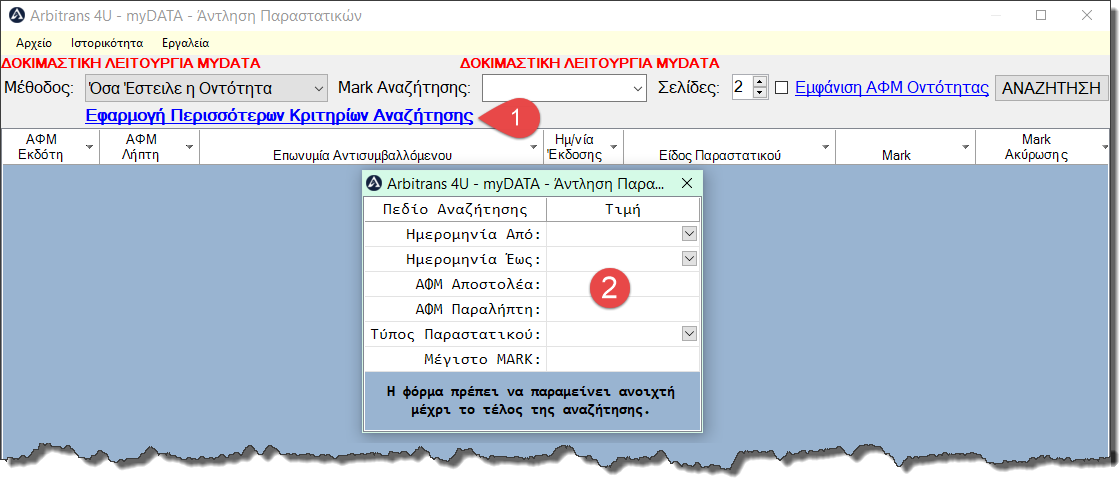Open filter arrow of Επωνυμία Αντισυμβαλλόμενου column
The height and width of the screenshot is (478, 1119).
pyautogui.click(x=534, y=146)
